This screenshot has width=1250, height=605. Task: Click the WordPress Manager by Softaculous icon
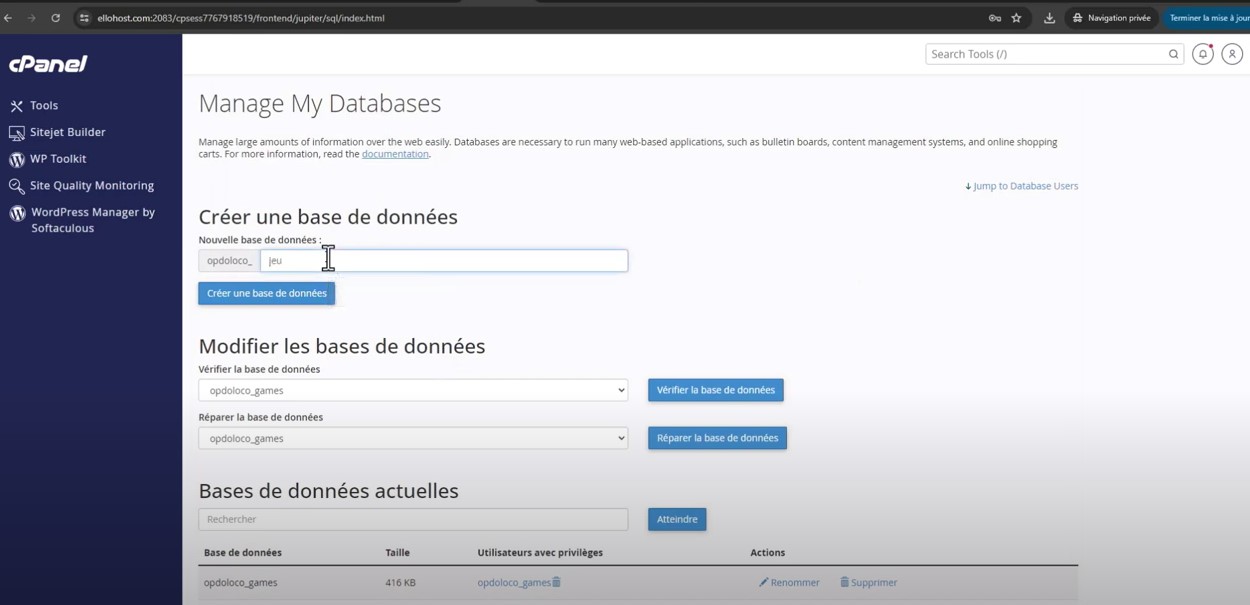[x=16, y=213]
